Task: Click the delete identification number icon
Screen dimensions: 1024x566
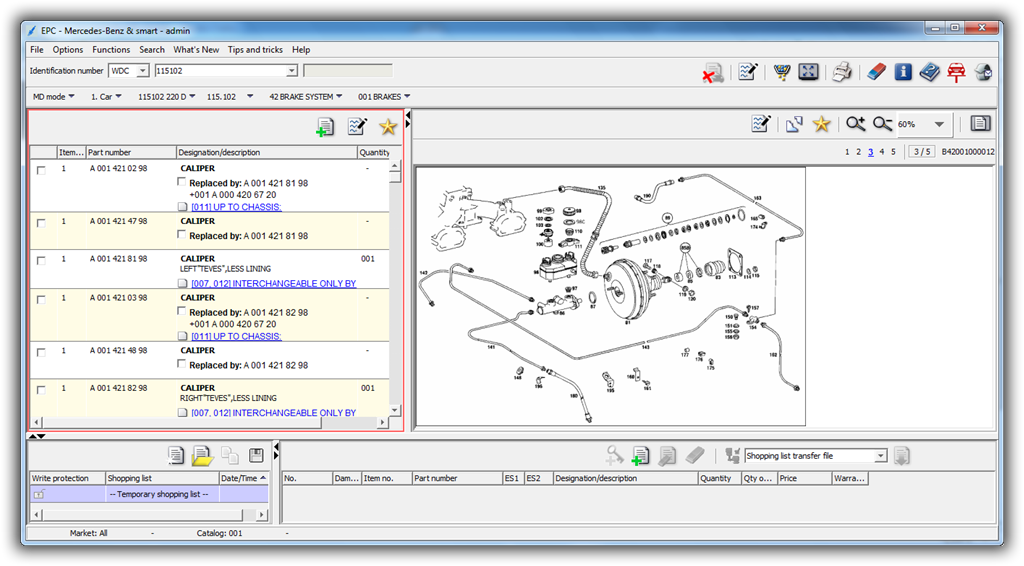Action: [712, 72]
